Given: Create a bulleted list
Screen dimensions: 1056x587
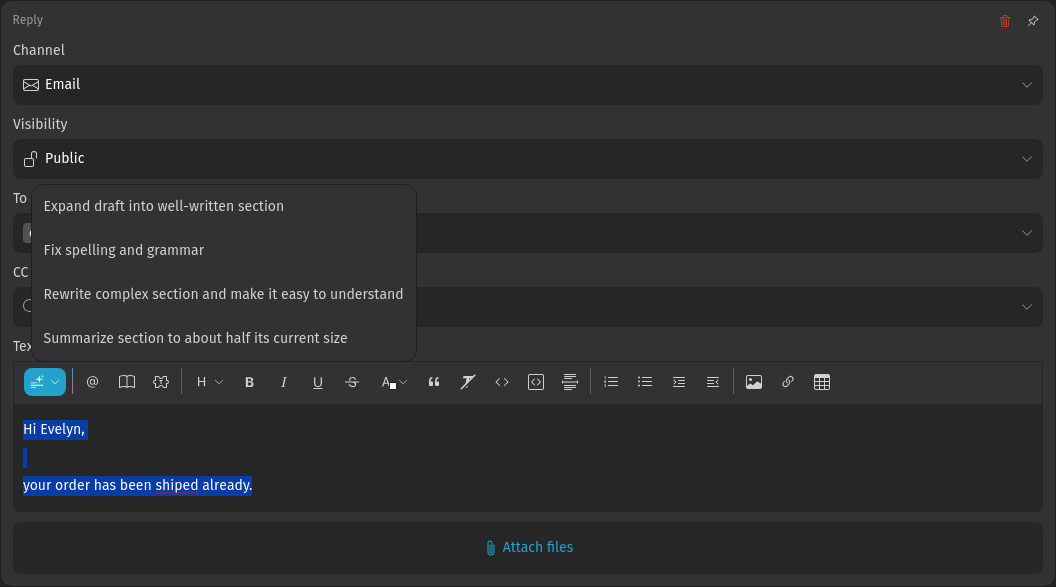Looking at the screenshot, I should point(645,382).
